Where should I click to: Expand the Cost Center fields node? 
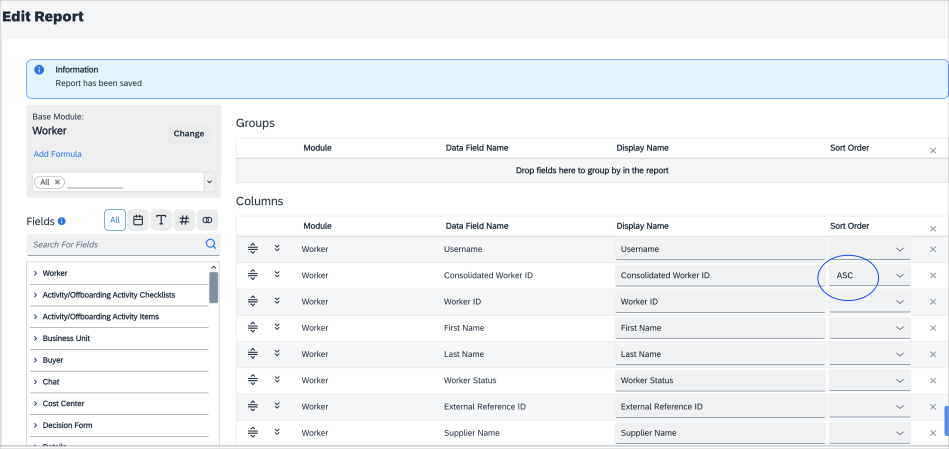coord(35,404)
